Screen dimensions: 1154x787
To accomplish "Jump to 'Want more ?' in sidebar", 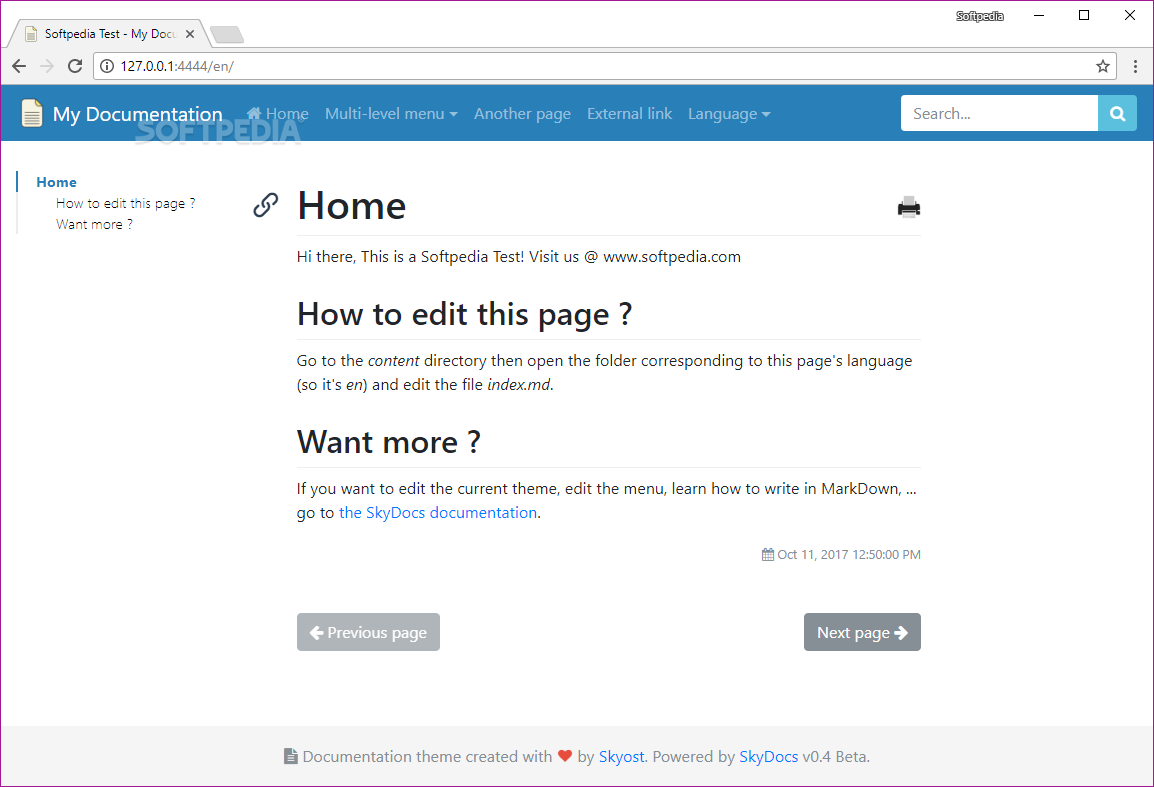I will 94,225.
